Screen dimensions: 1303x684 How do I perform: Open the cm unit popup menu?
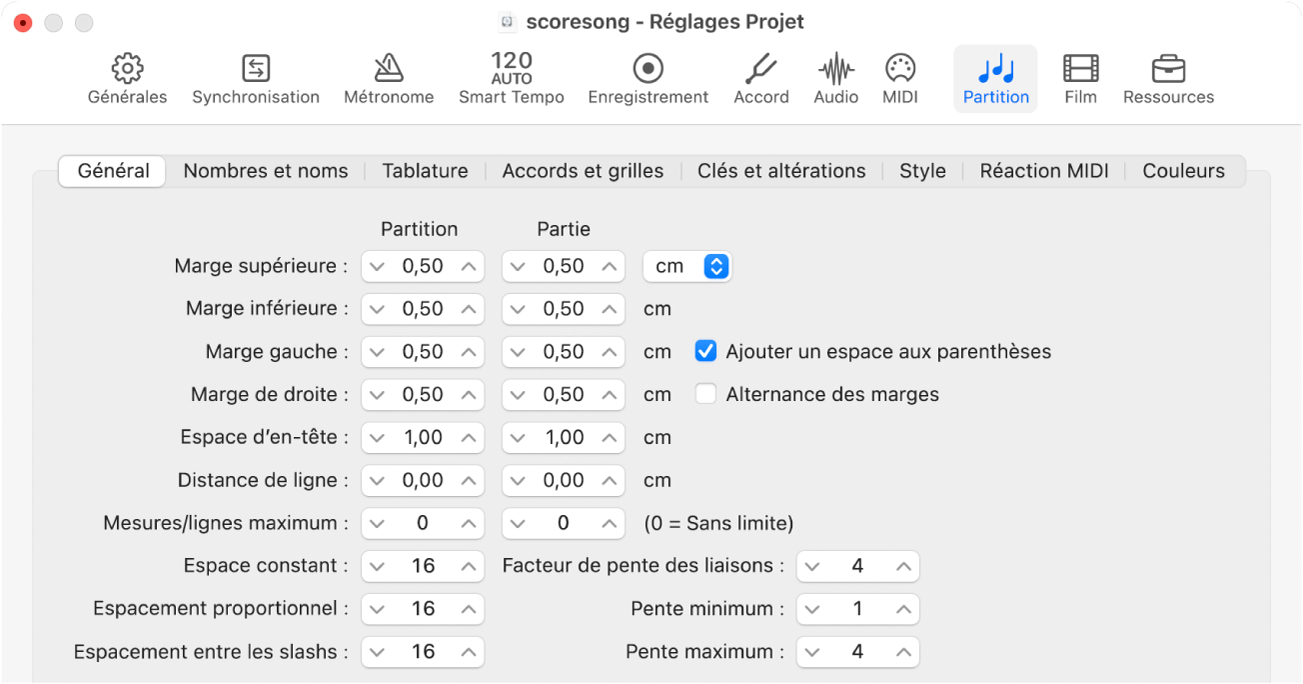(x=688, y=266)
